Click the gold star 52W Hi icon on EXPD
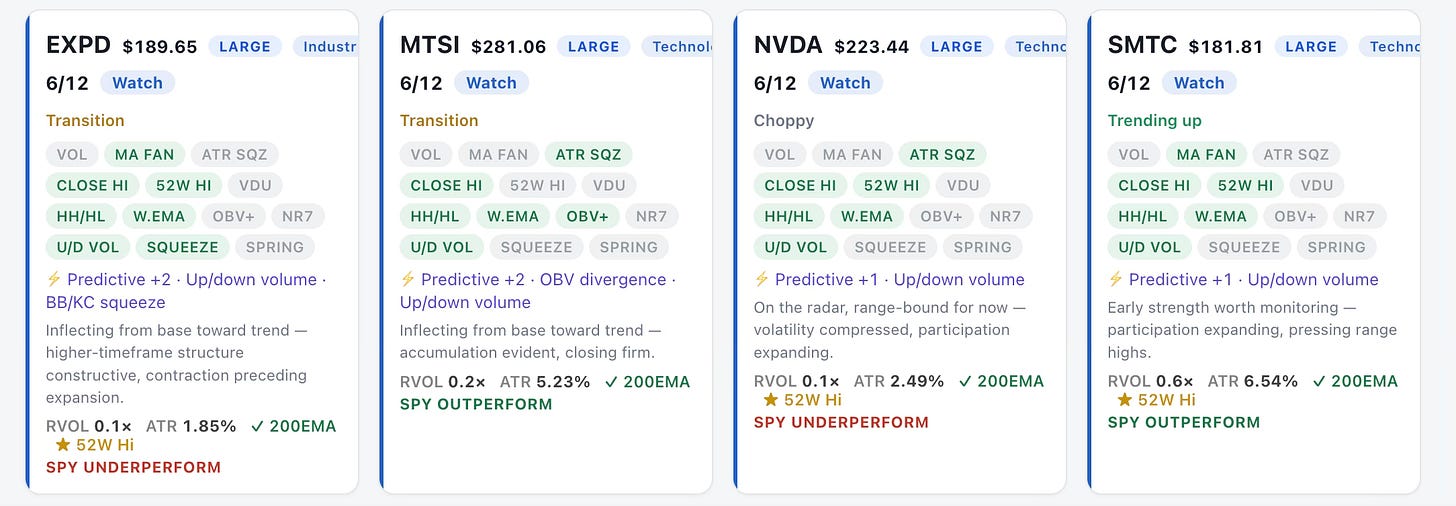 click(x=63, y=444)
